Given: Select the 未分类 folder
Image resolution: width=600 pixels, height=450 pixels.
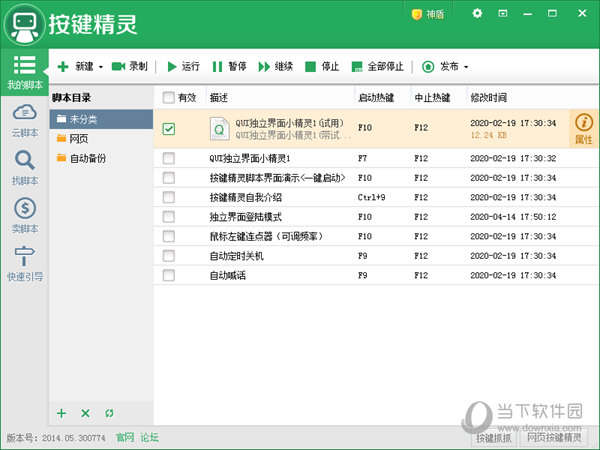Looking at the screenshot, I should pos(101,119).
